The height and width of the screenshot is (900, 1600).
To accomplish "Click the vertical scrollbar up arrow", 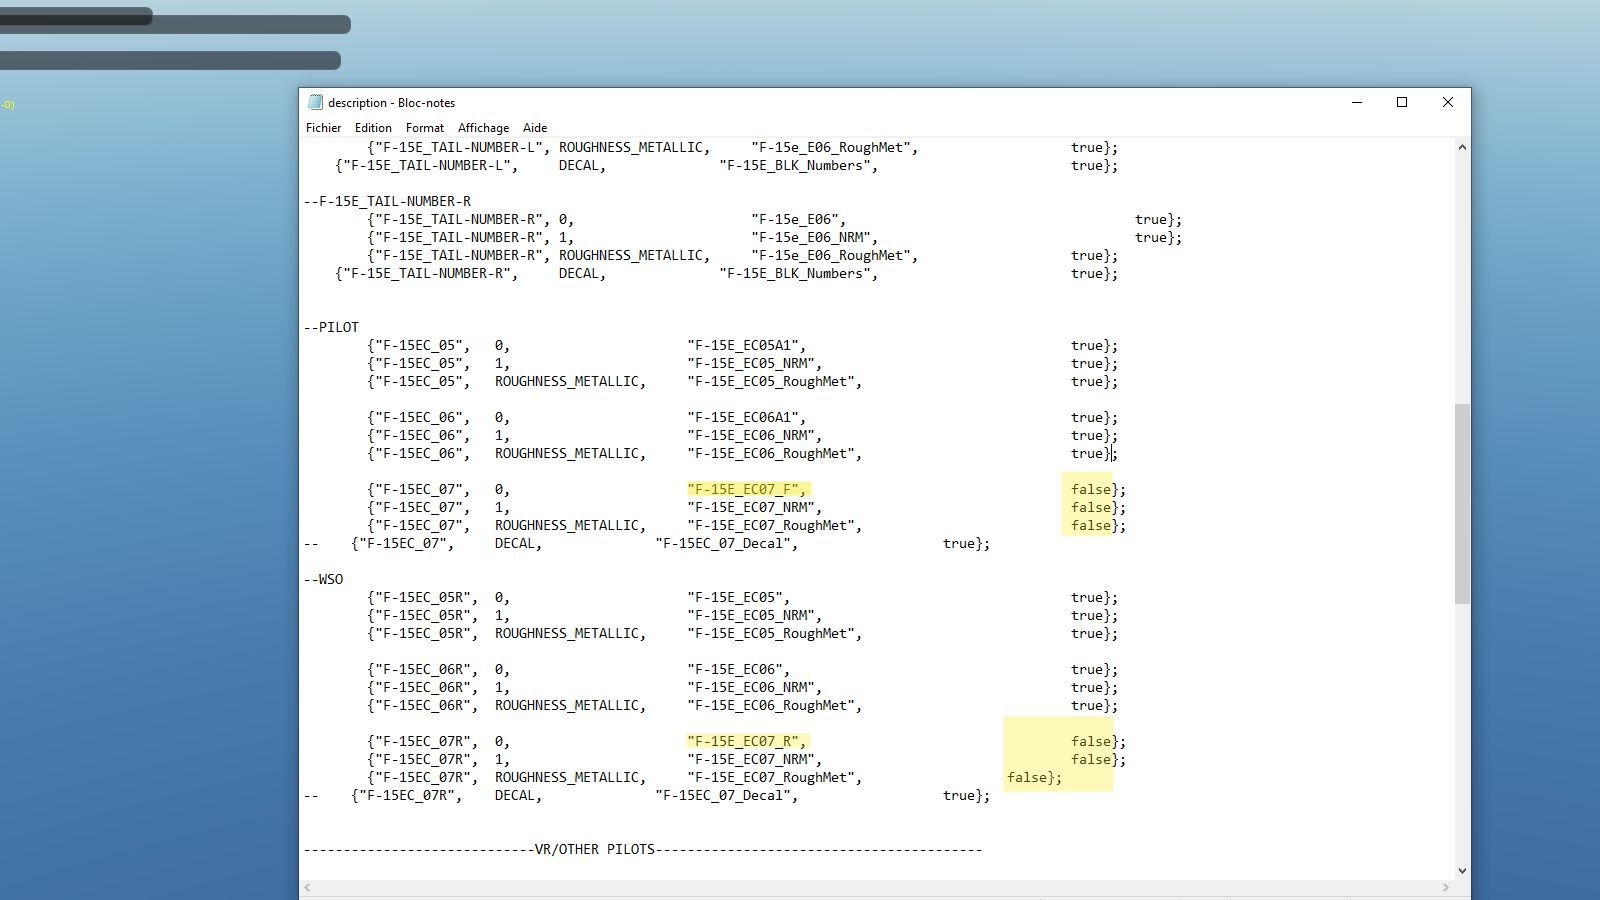I will tap(1462, 148).
